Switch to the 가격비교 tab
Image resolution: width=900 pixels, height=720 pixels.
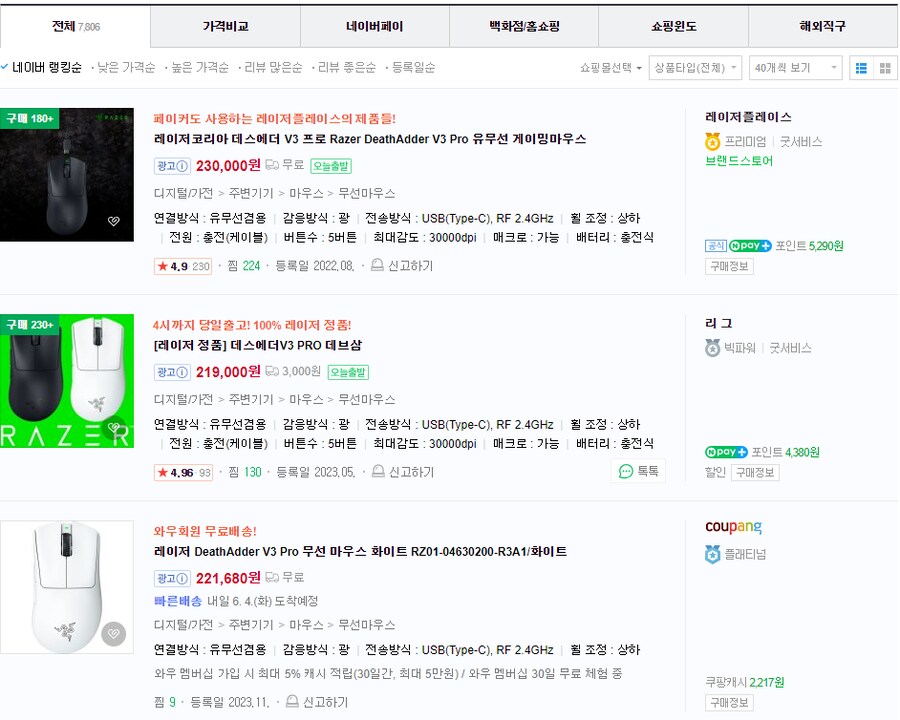[224, 26]
